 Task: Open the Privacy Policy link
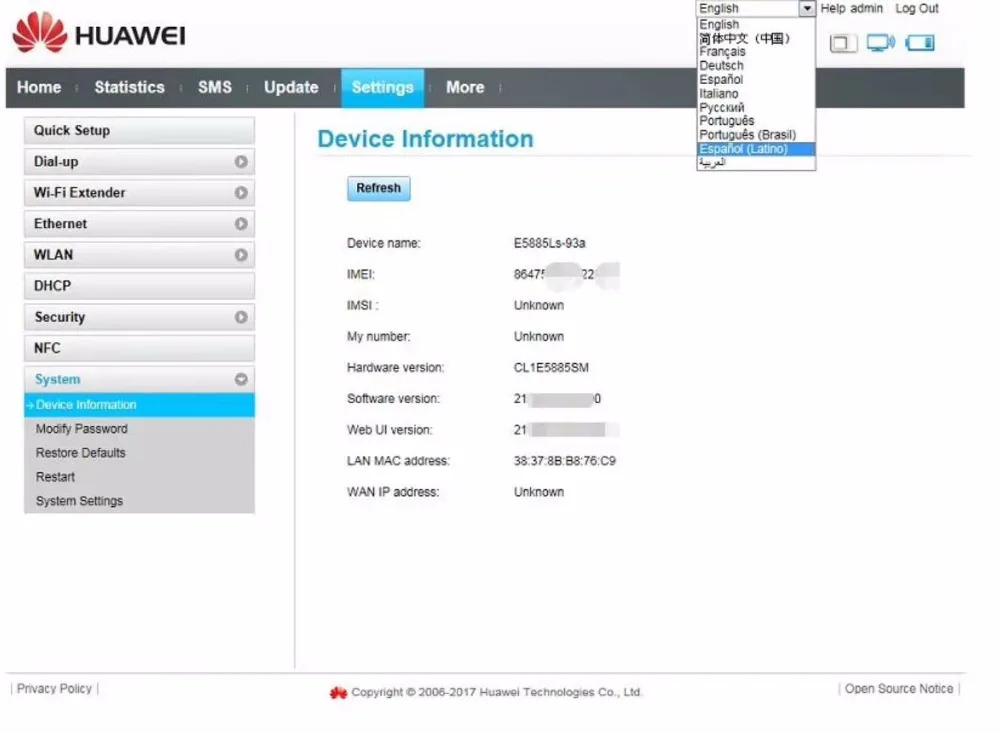(x=54, y=688)
